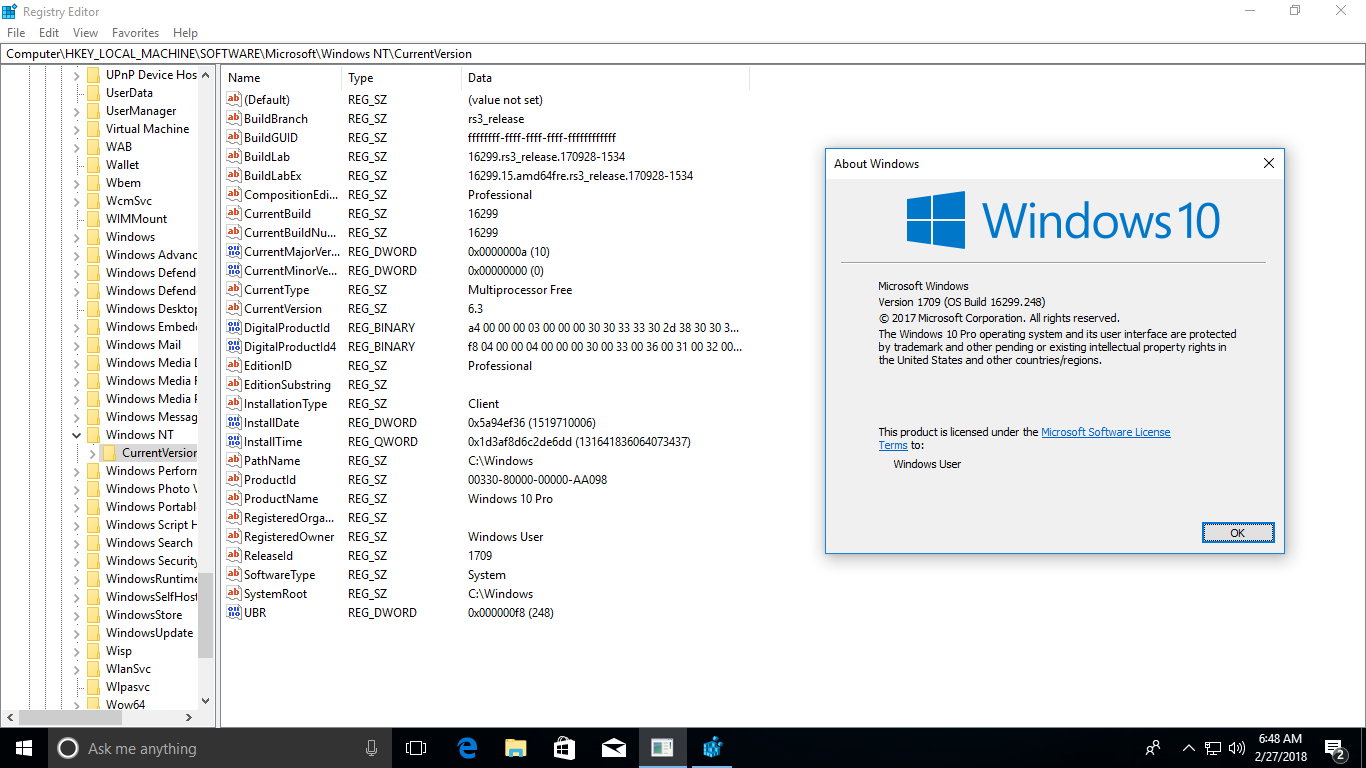1366x768 pixels.
Task: Select the Windows NT folder icon
Action: 93,435
